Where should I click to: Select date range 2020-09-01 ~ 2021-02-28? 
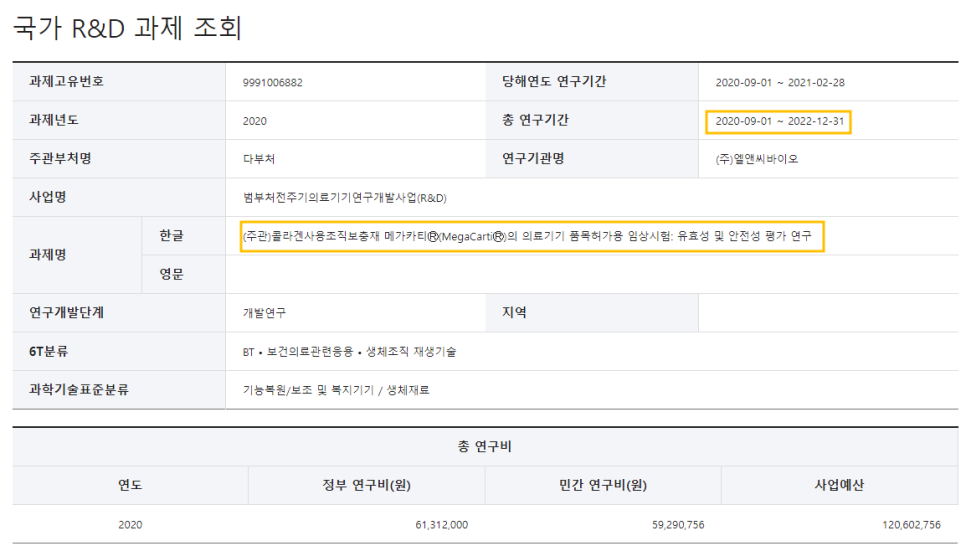pos(780,83)
